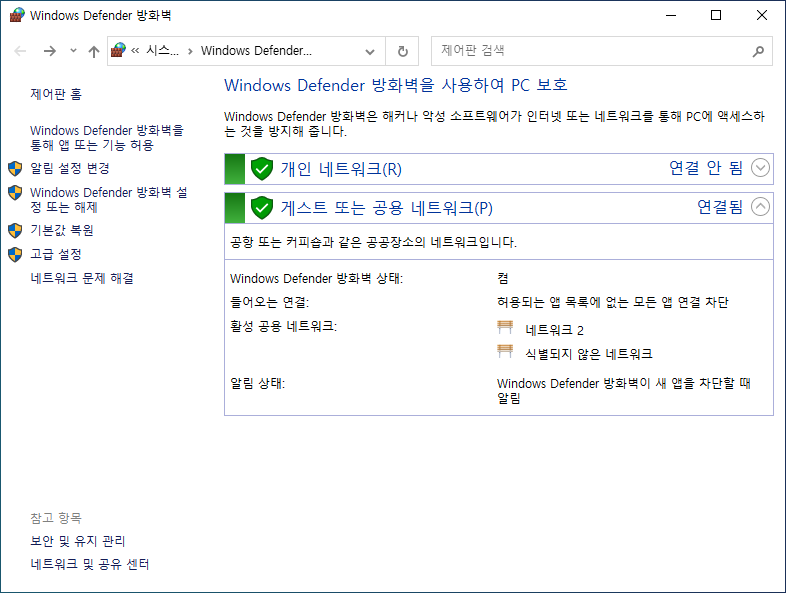Click the 네트워크 2 entry
Image resolution: width=786 pixels, height=593 pixels.
tap(554, 330)
